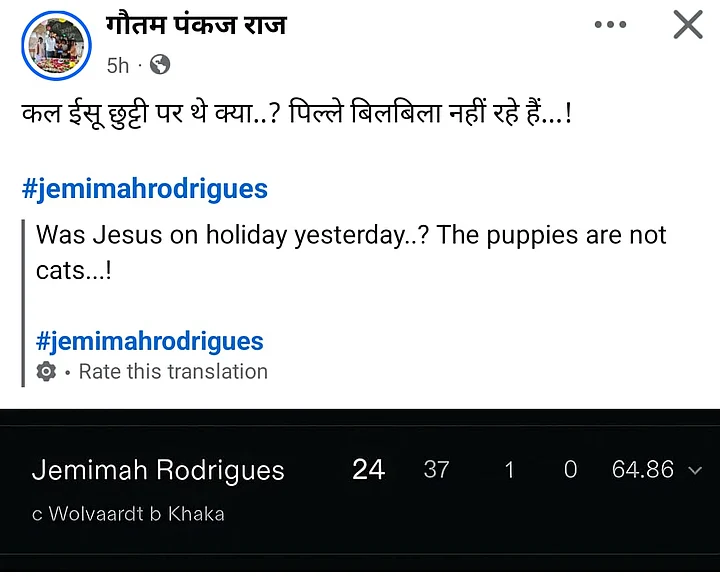
Task: Click the strike rate 64.86
Action: tap(642, 470)
